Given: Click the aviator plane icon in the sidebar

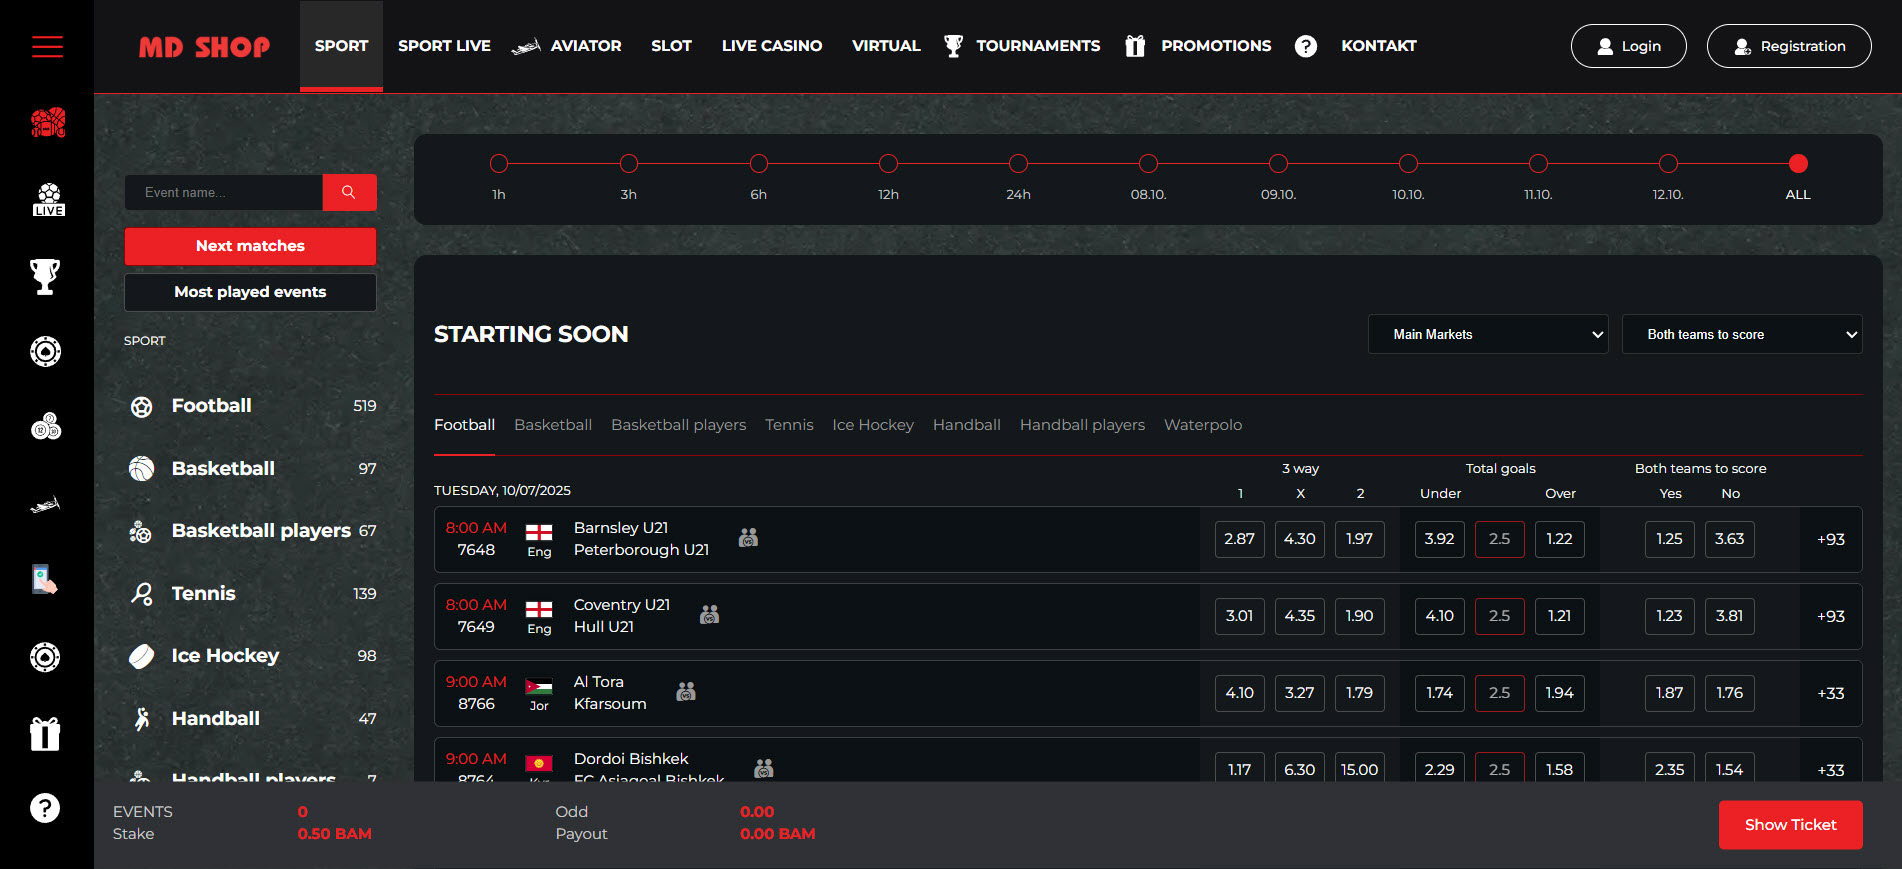Looking at the screenshot, I should 45,505.
